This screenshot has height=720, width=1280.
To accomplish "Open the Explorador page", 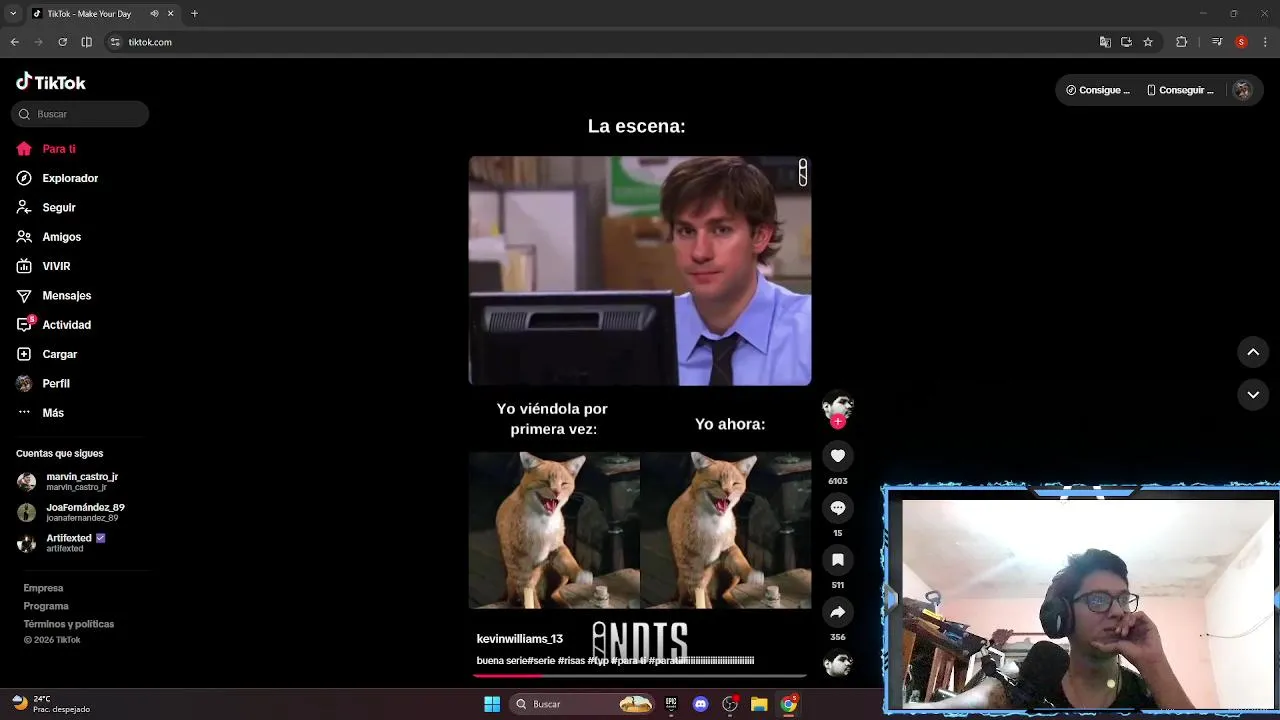I will tap(57, 178).
